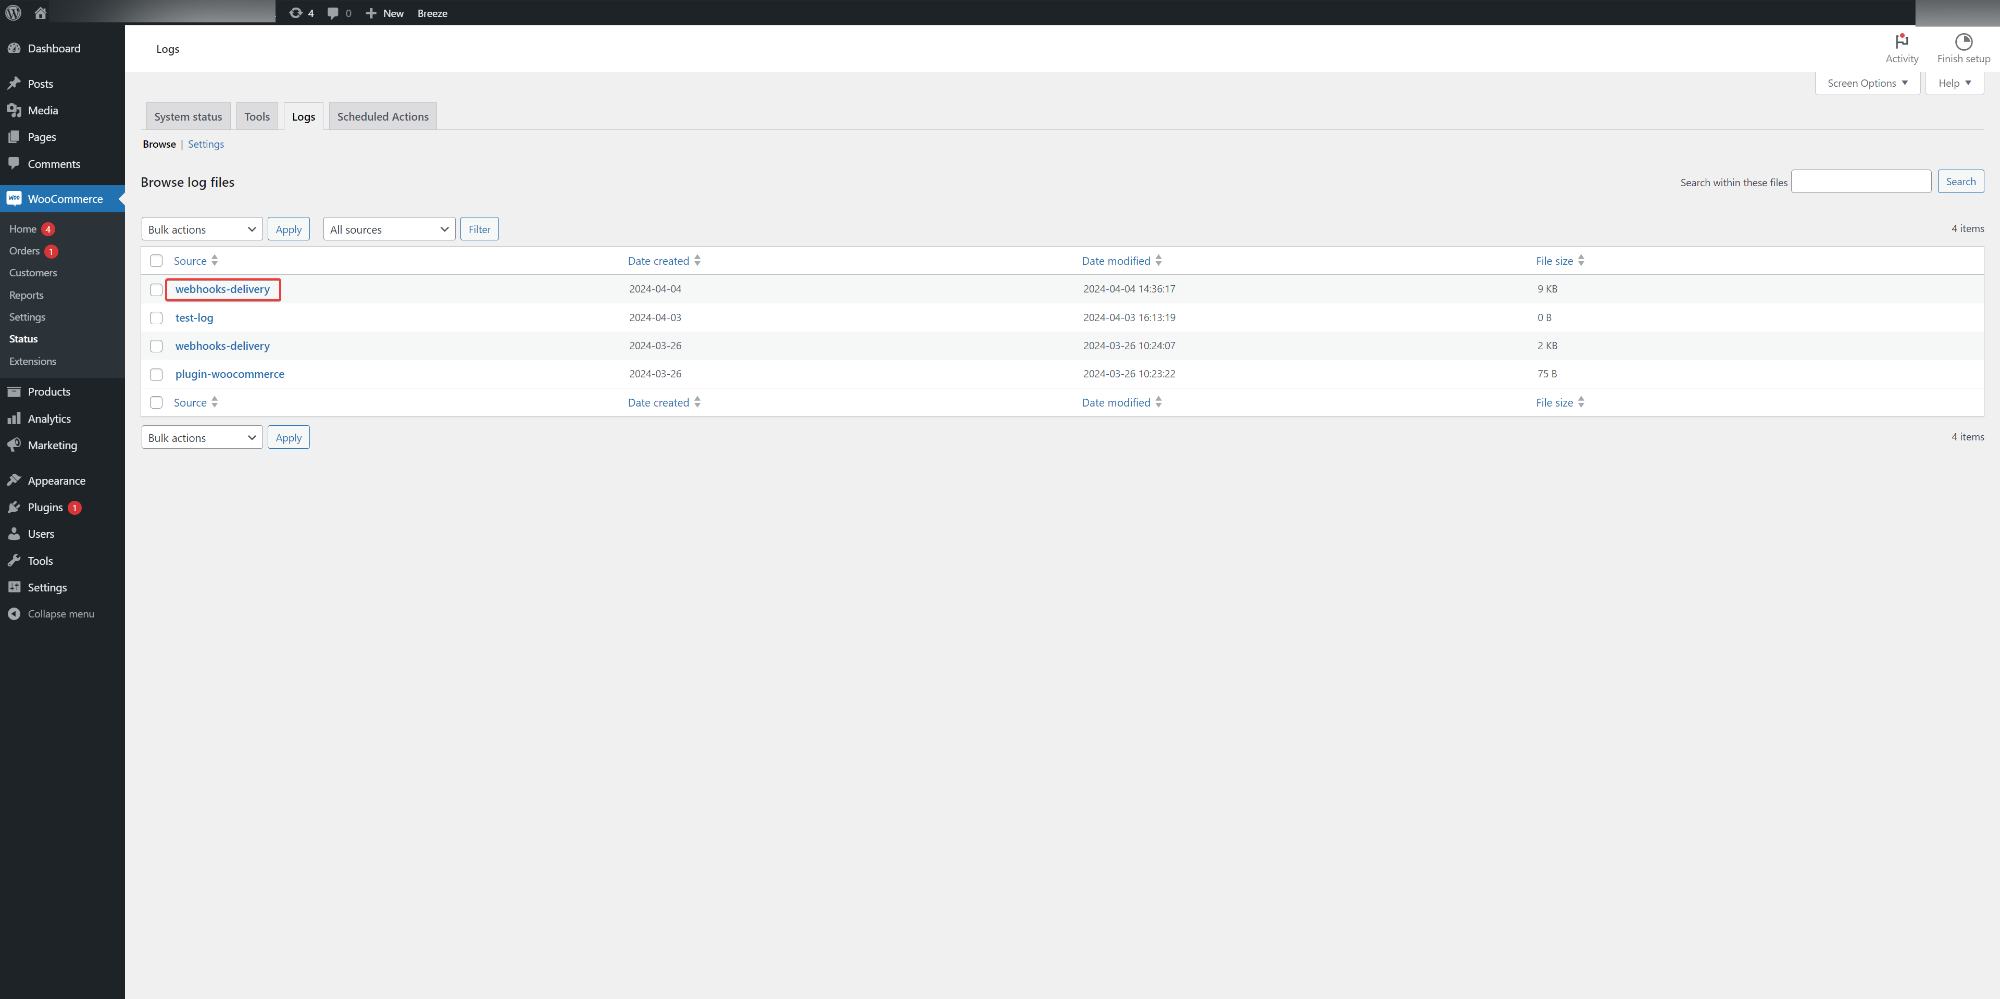Open the plugin-woocommerce log link
This screenshot has width=2000, height=999.
(230, 374)
